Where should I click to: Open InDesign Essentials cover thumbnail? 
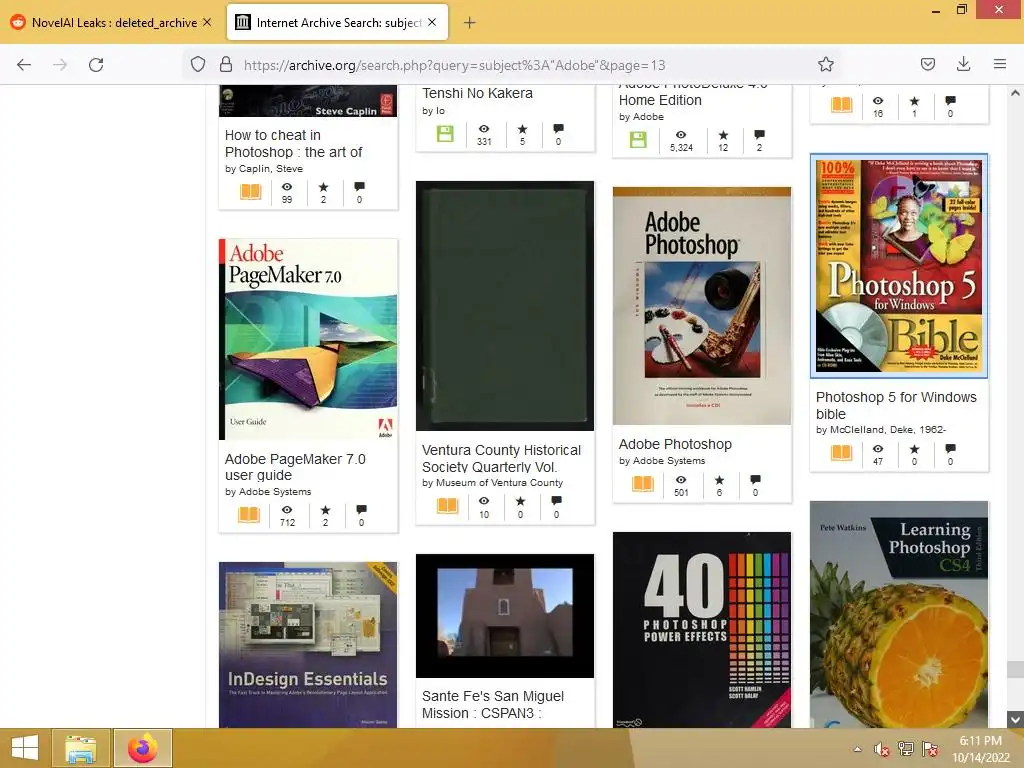308,645
